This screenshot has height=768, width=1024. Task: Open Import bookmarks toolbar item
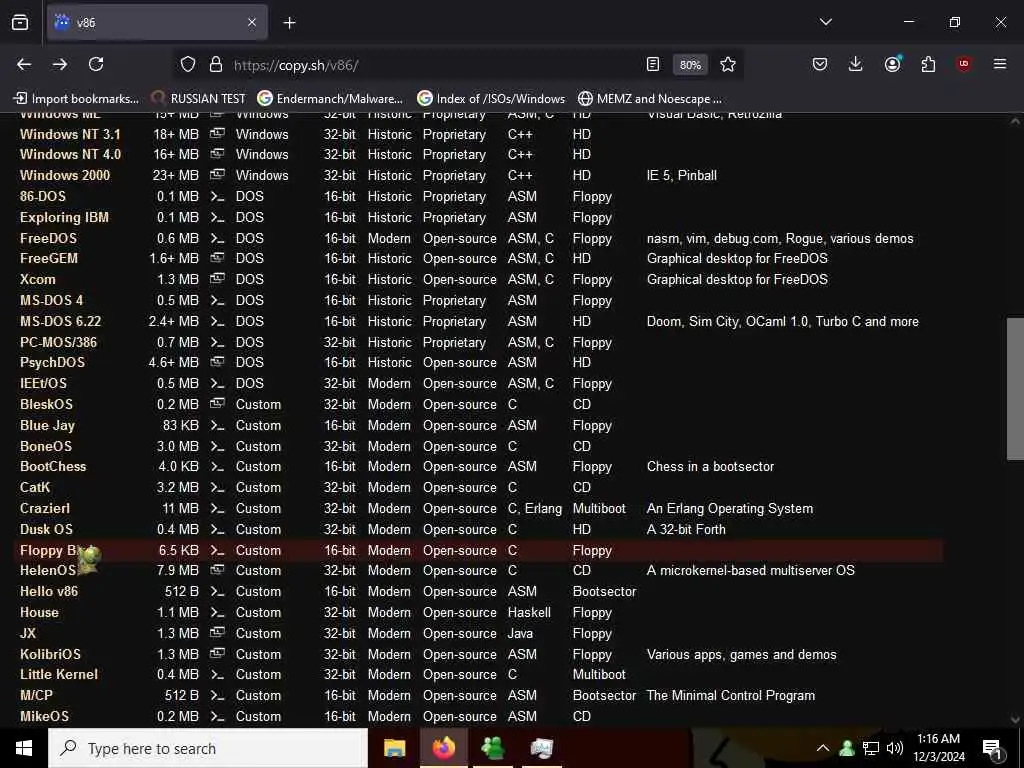76,99
